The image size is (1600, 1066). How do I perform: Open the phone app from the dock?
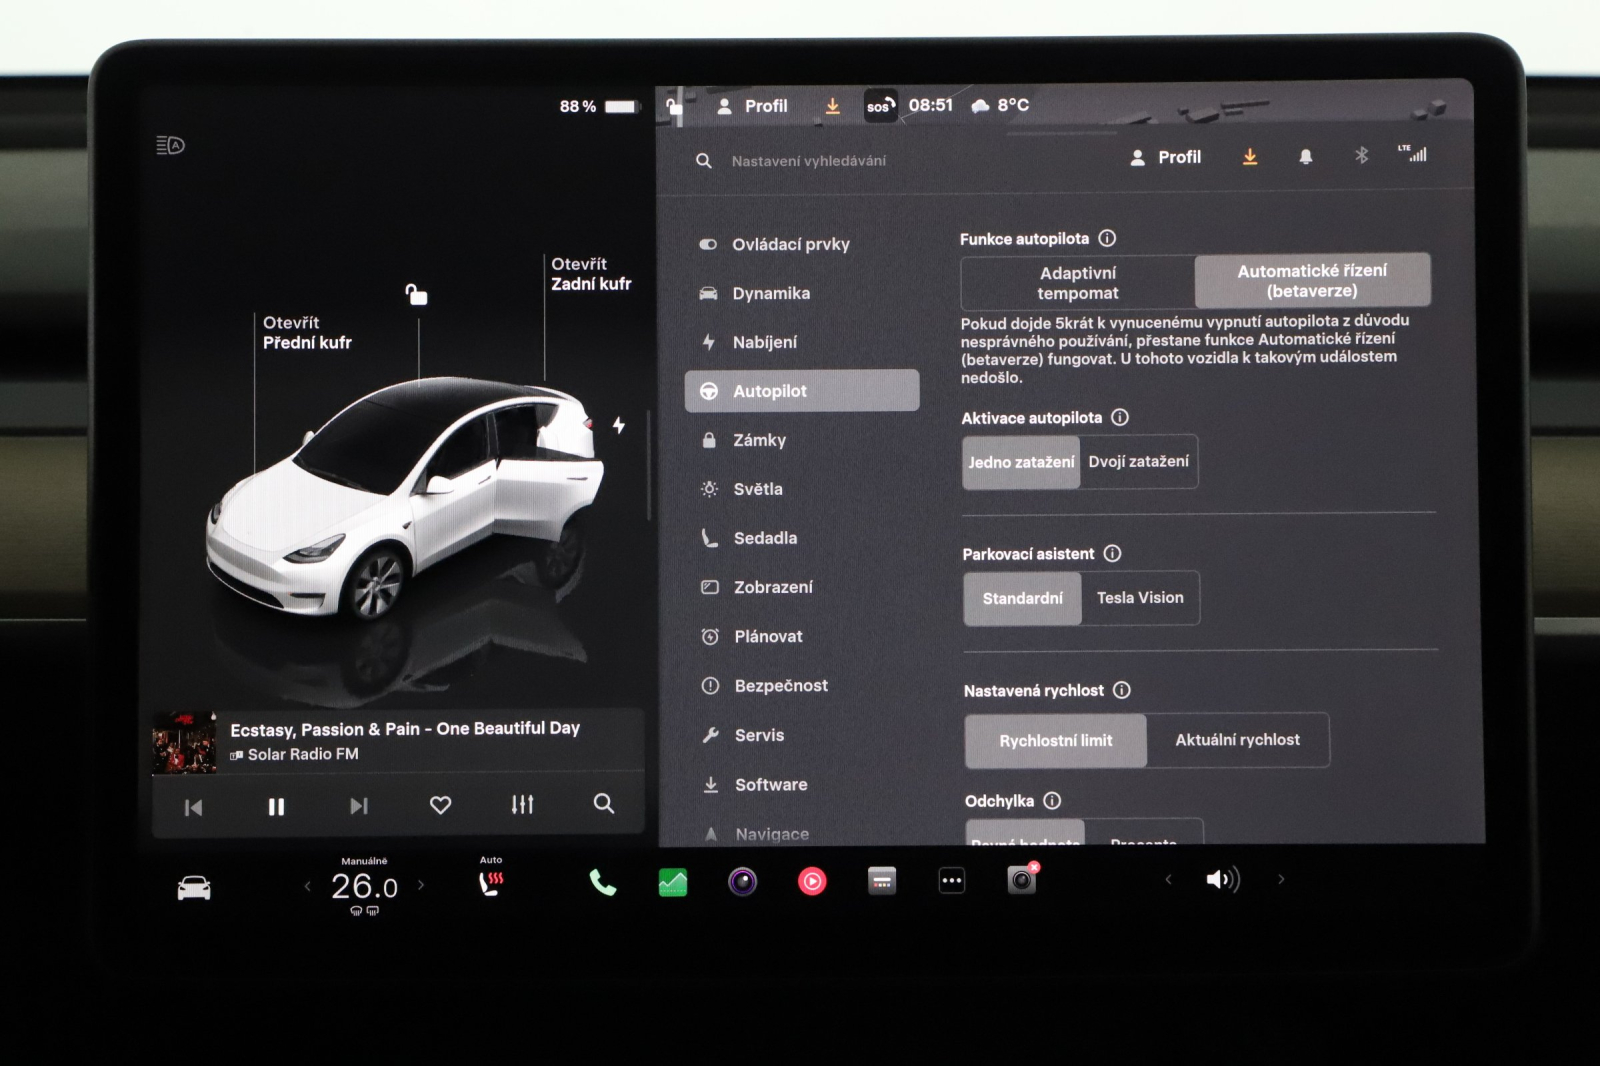[601, 881]
